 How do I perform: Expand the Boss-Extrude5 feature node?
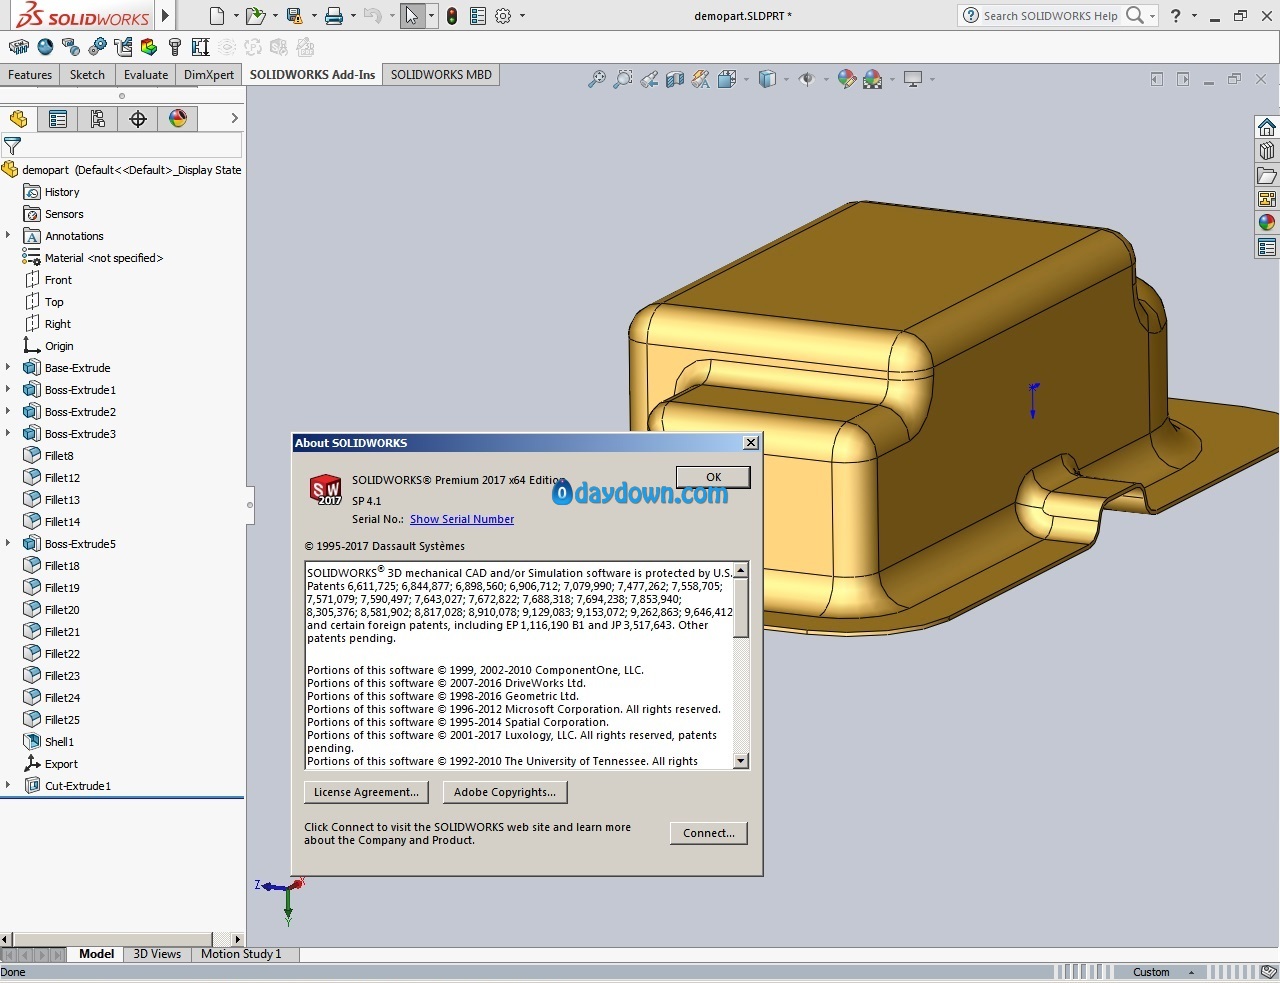[x=8, y=544]
